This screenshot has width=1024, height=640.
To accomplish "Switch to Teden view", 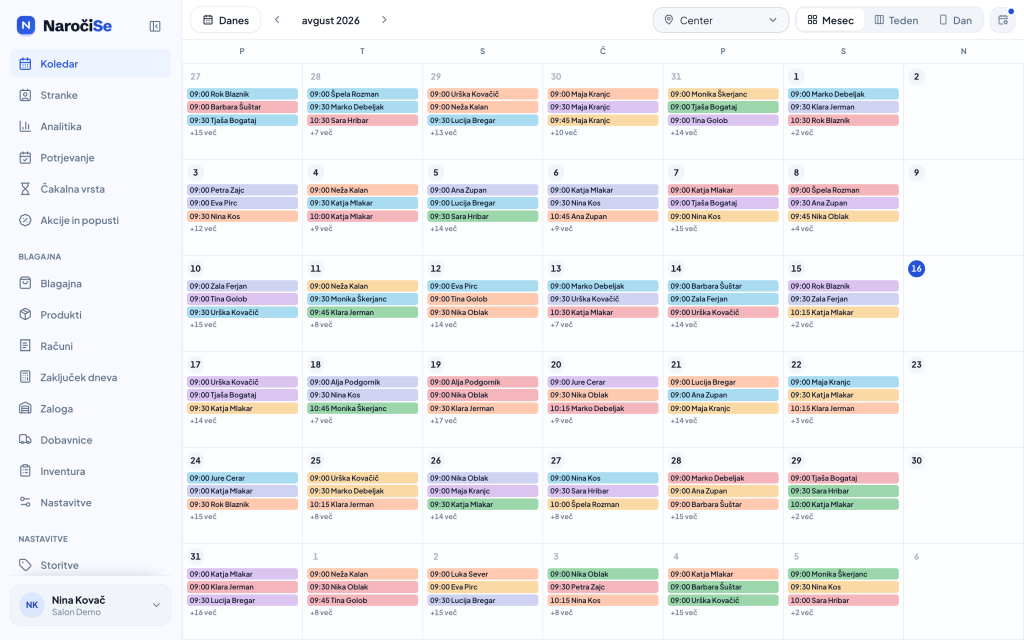I will pos(897,20).
